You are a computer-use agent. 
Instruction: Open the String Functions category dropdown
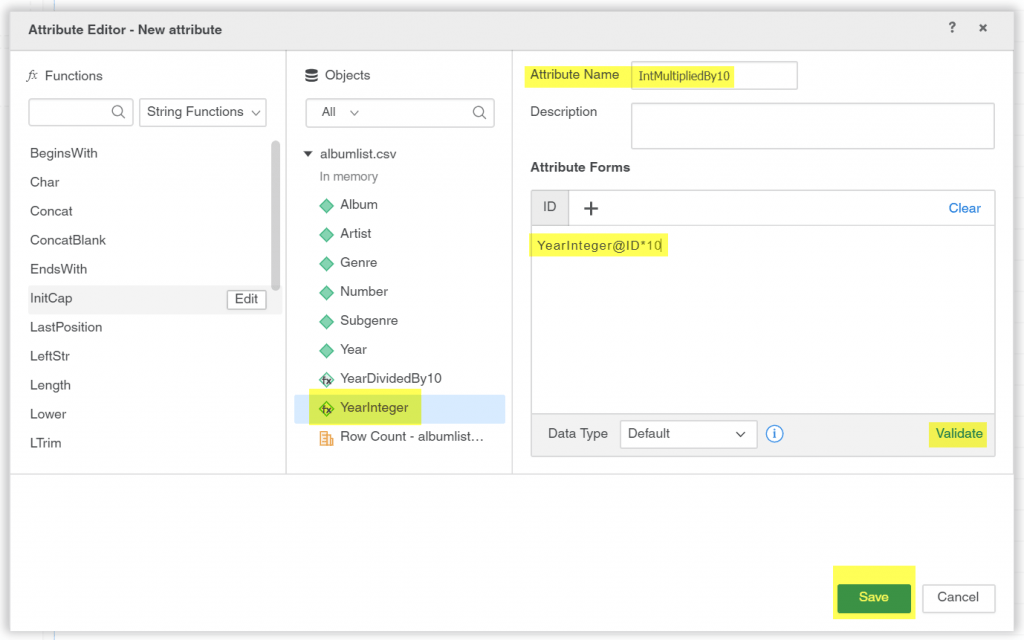[x=203, y=112]
